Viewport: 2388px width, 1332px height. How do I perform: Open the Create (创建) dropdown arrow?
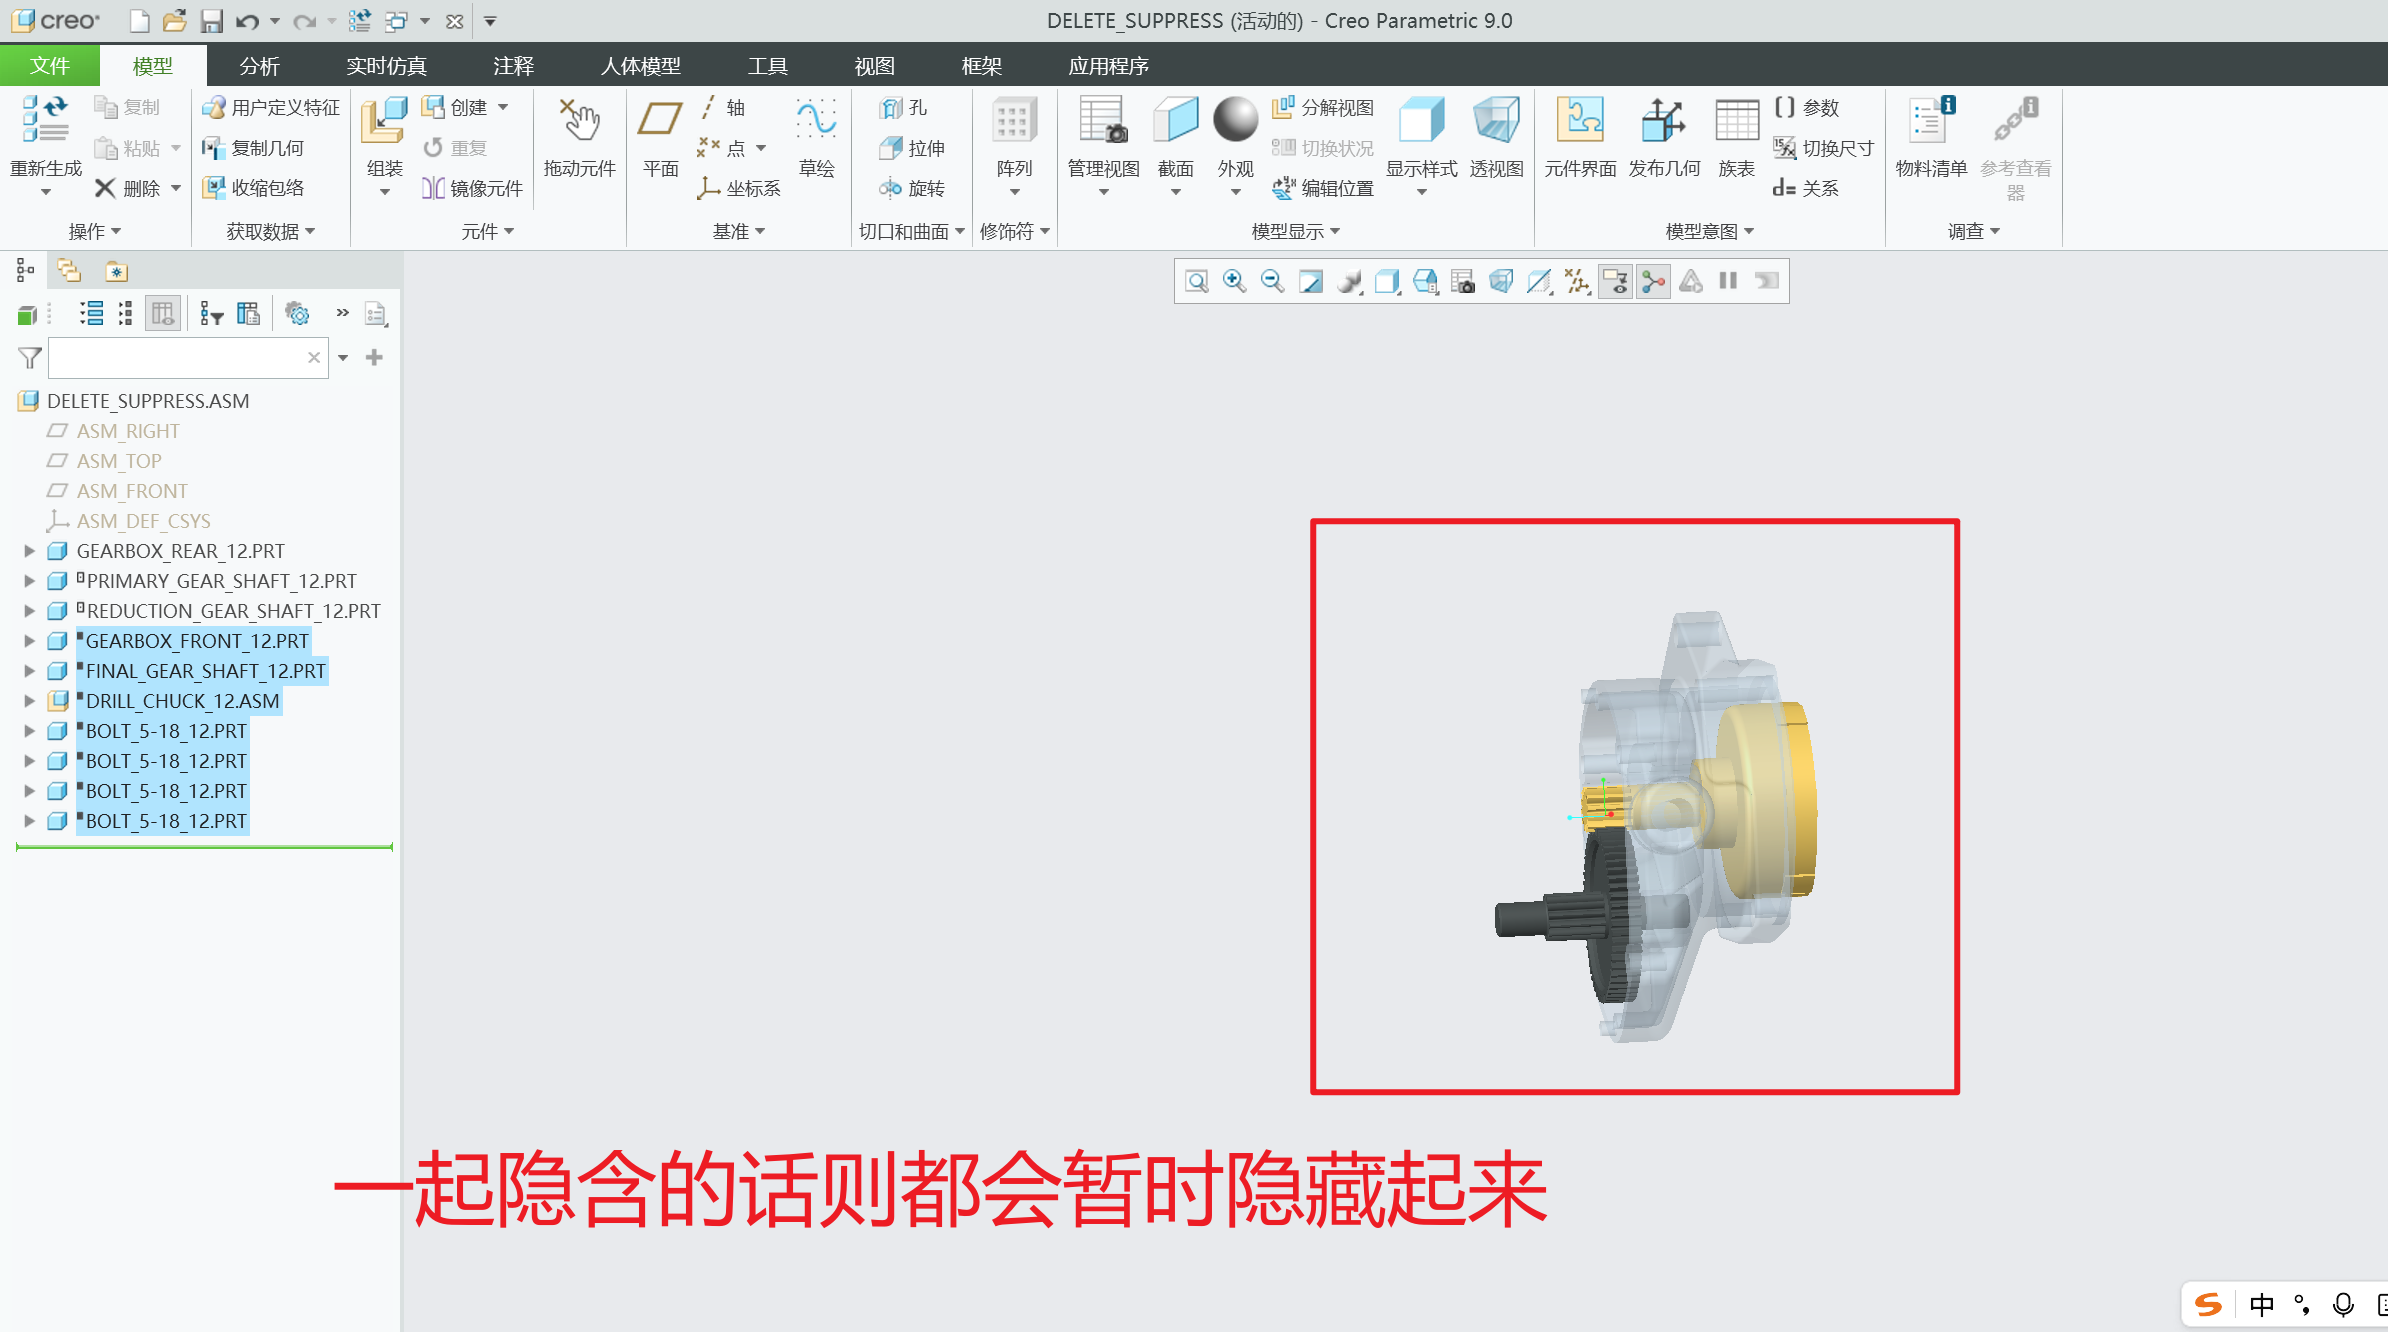[503, 107]
